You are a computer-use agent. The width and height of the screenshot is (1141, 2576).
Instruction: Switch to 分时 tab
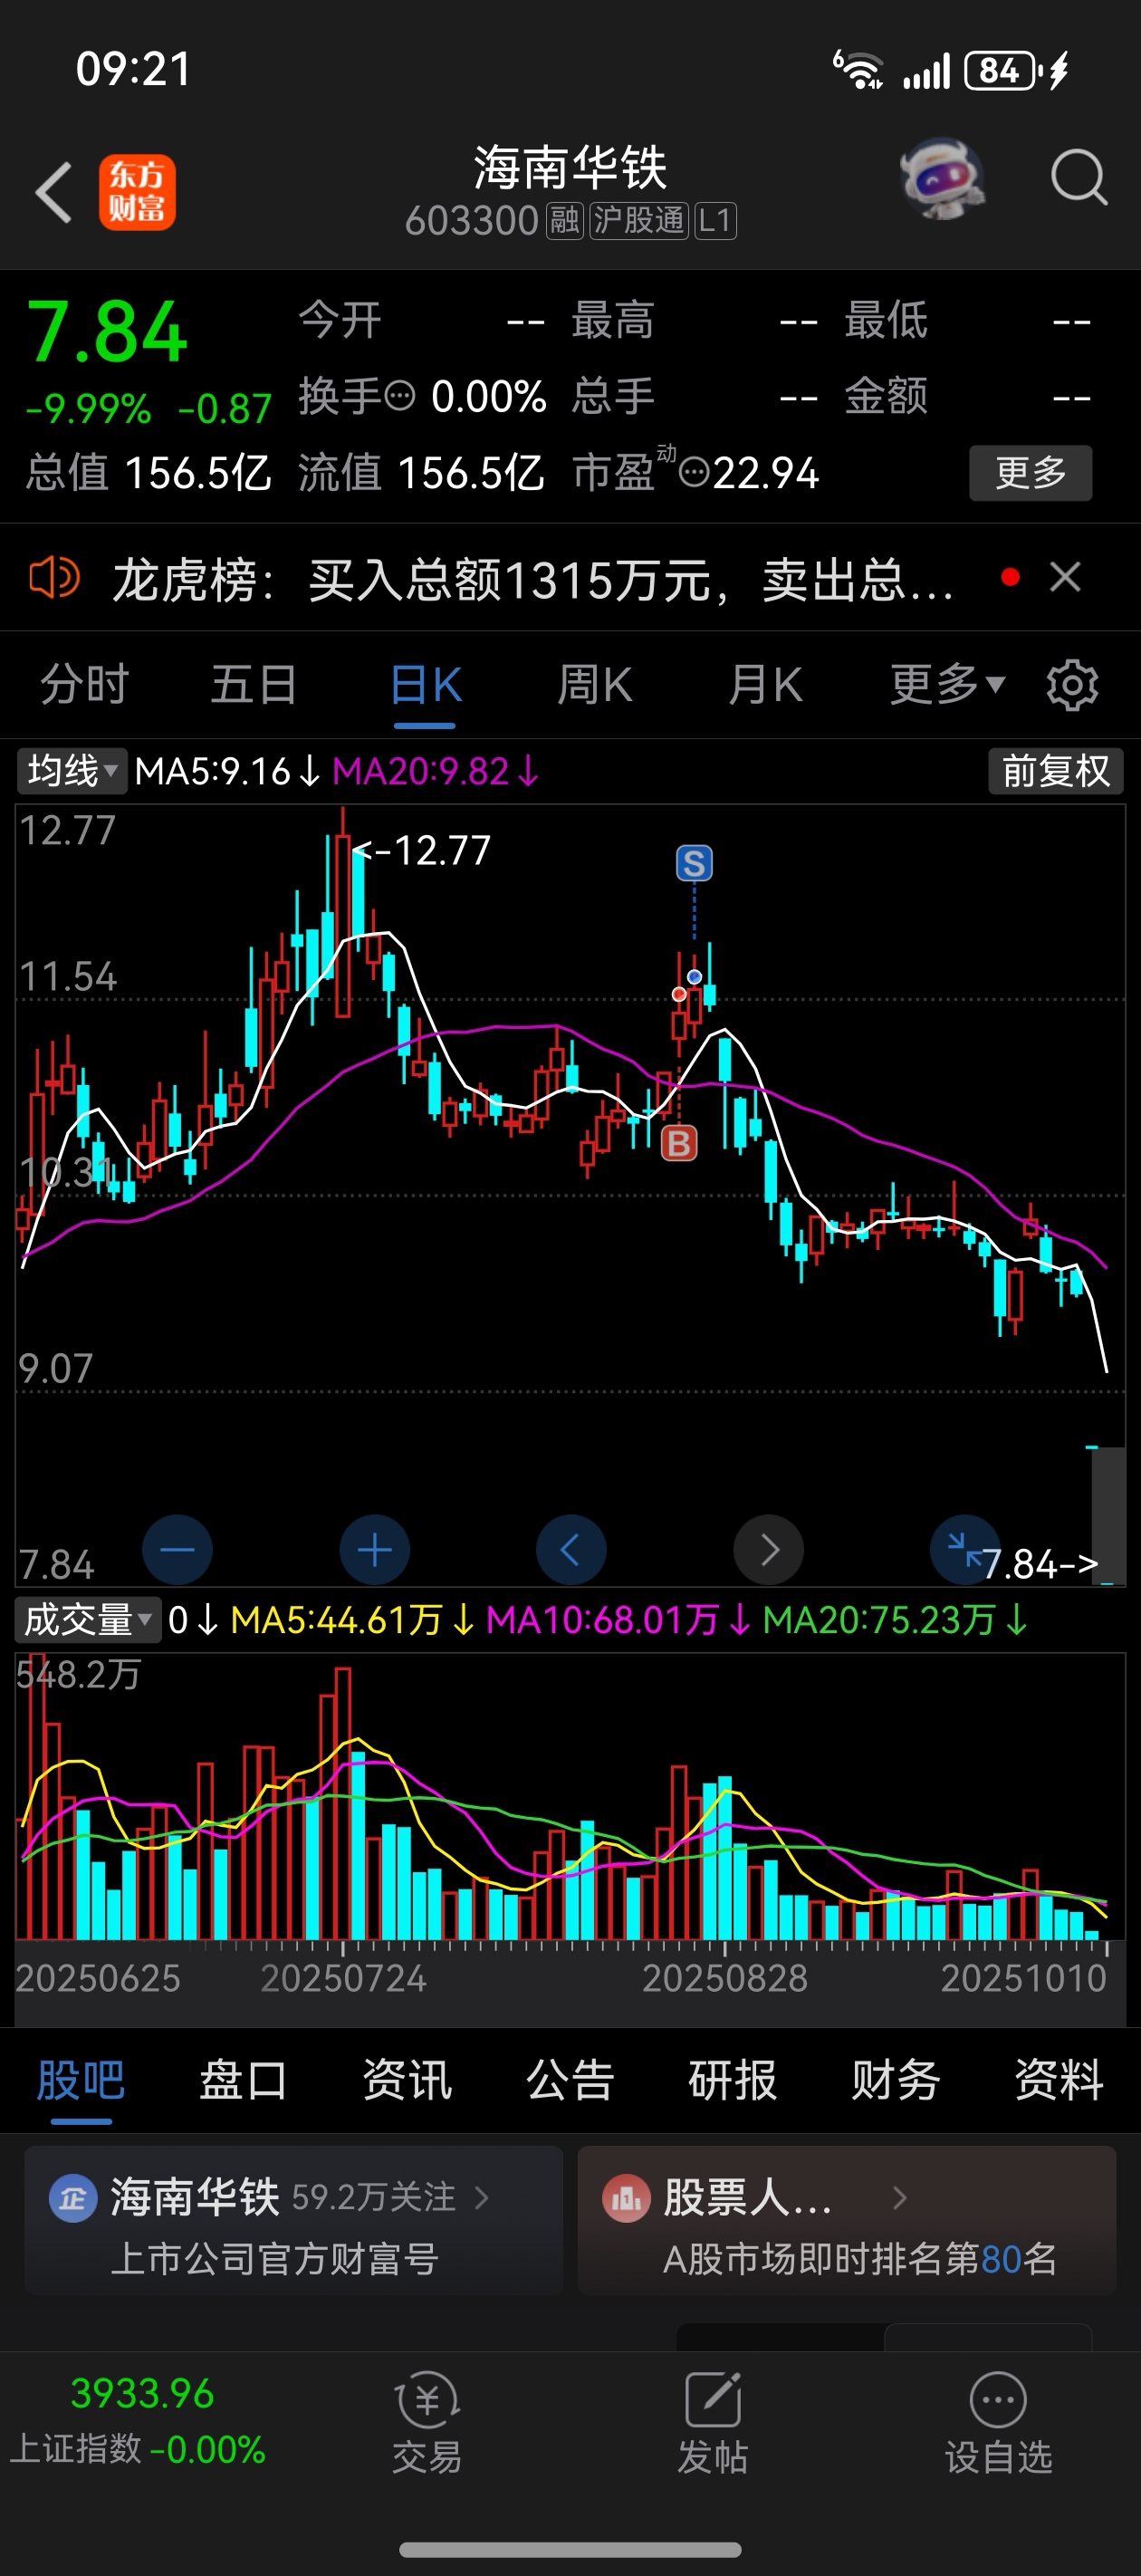(84, 685)
